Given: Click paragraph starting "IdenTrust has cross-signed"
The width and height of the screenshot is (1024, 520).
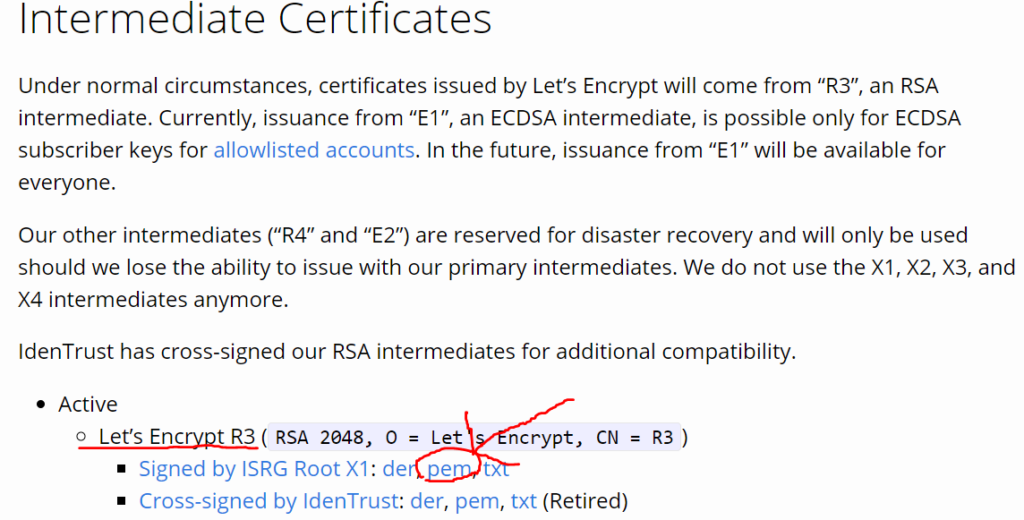Looking at the screenshot, I should (407, 351).
